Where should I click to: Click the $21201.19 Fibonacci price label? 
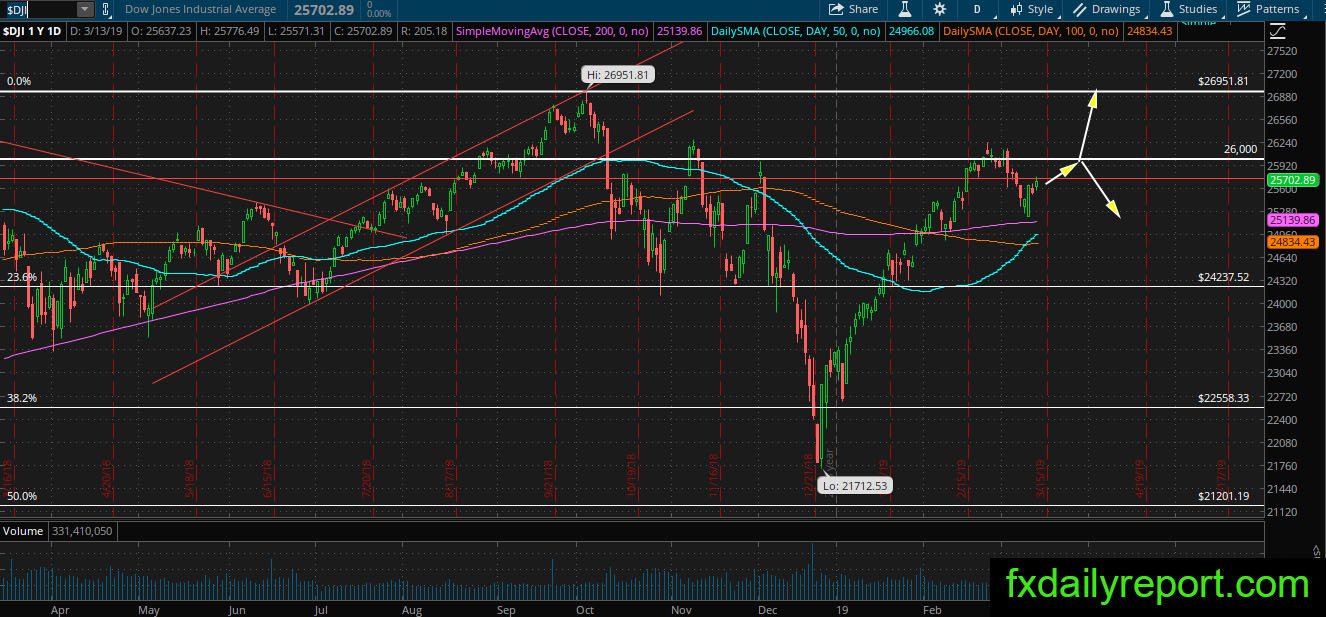coord(1224,496)
